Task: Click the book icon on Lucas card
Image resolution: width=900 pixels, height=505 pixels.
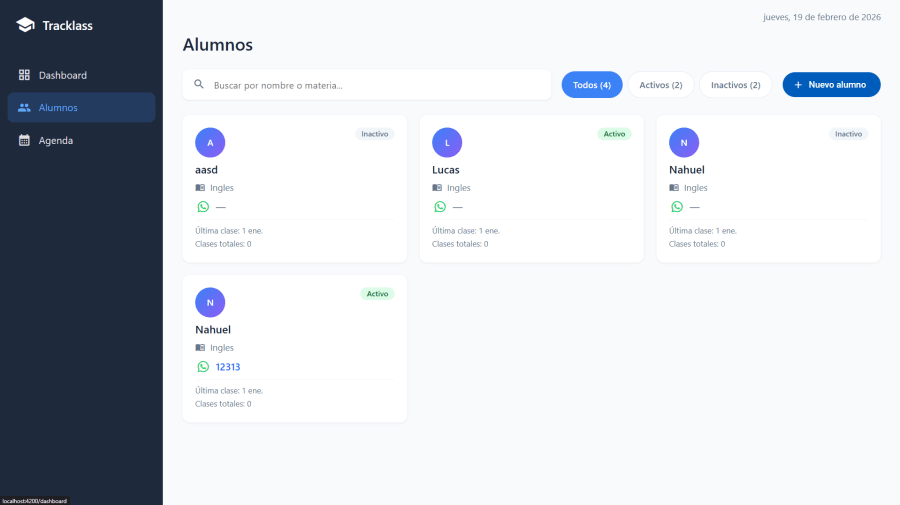Action: point(437,188)
